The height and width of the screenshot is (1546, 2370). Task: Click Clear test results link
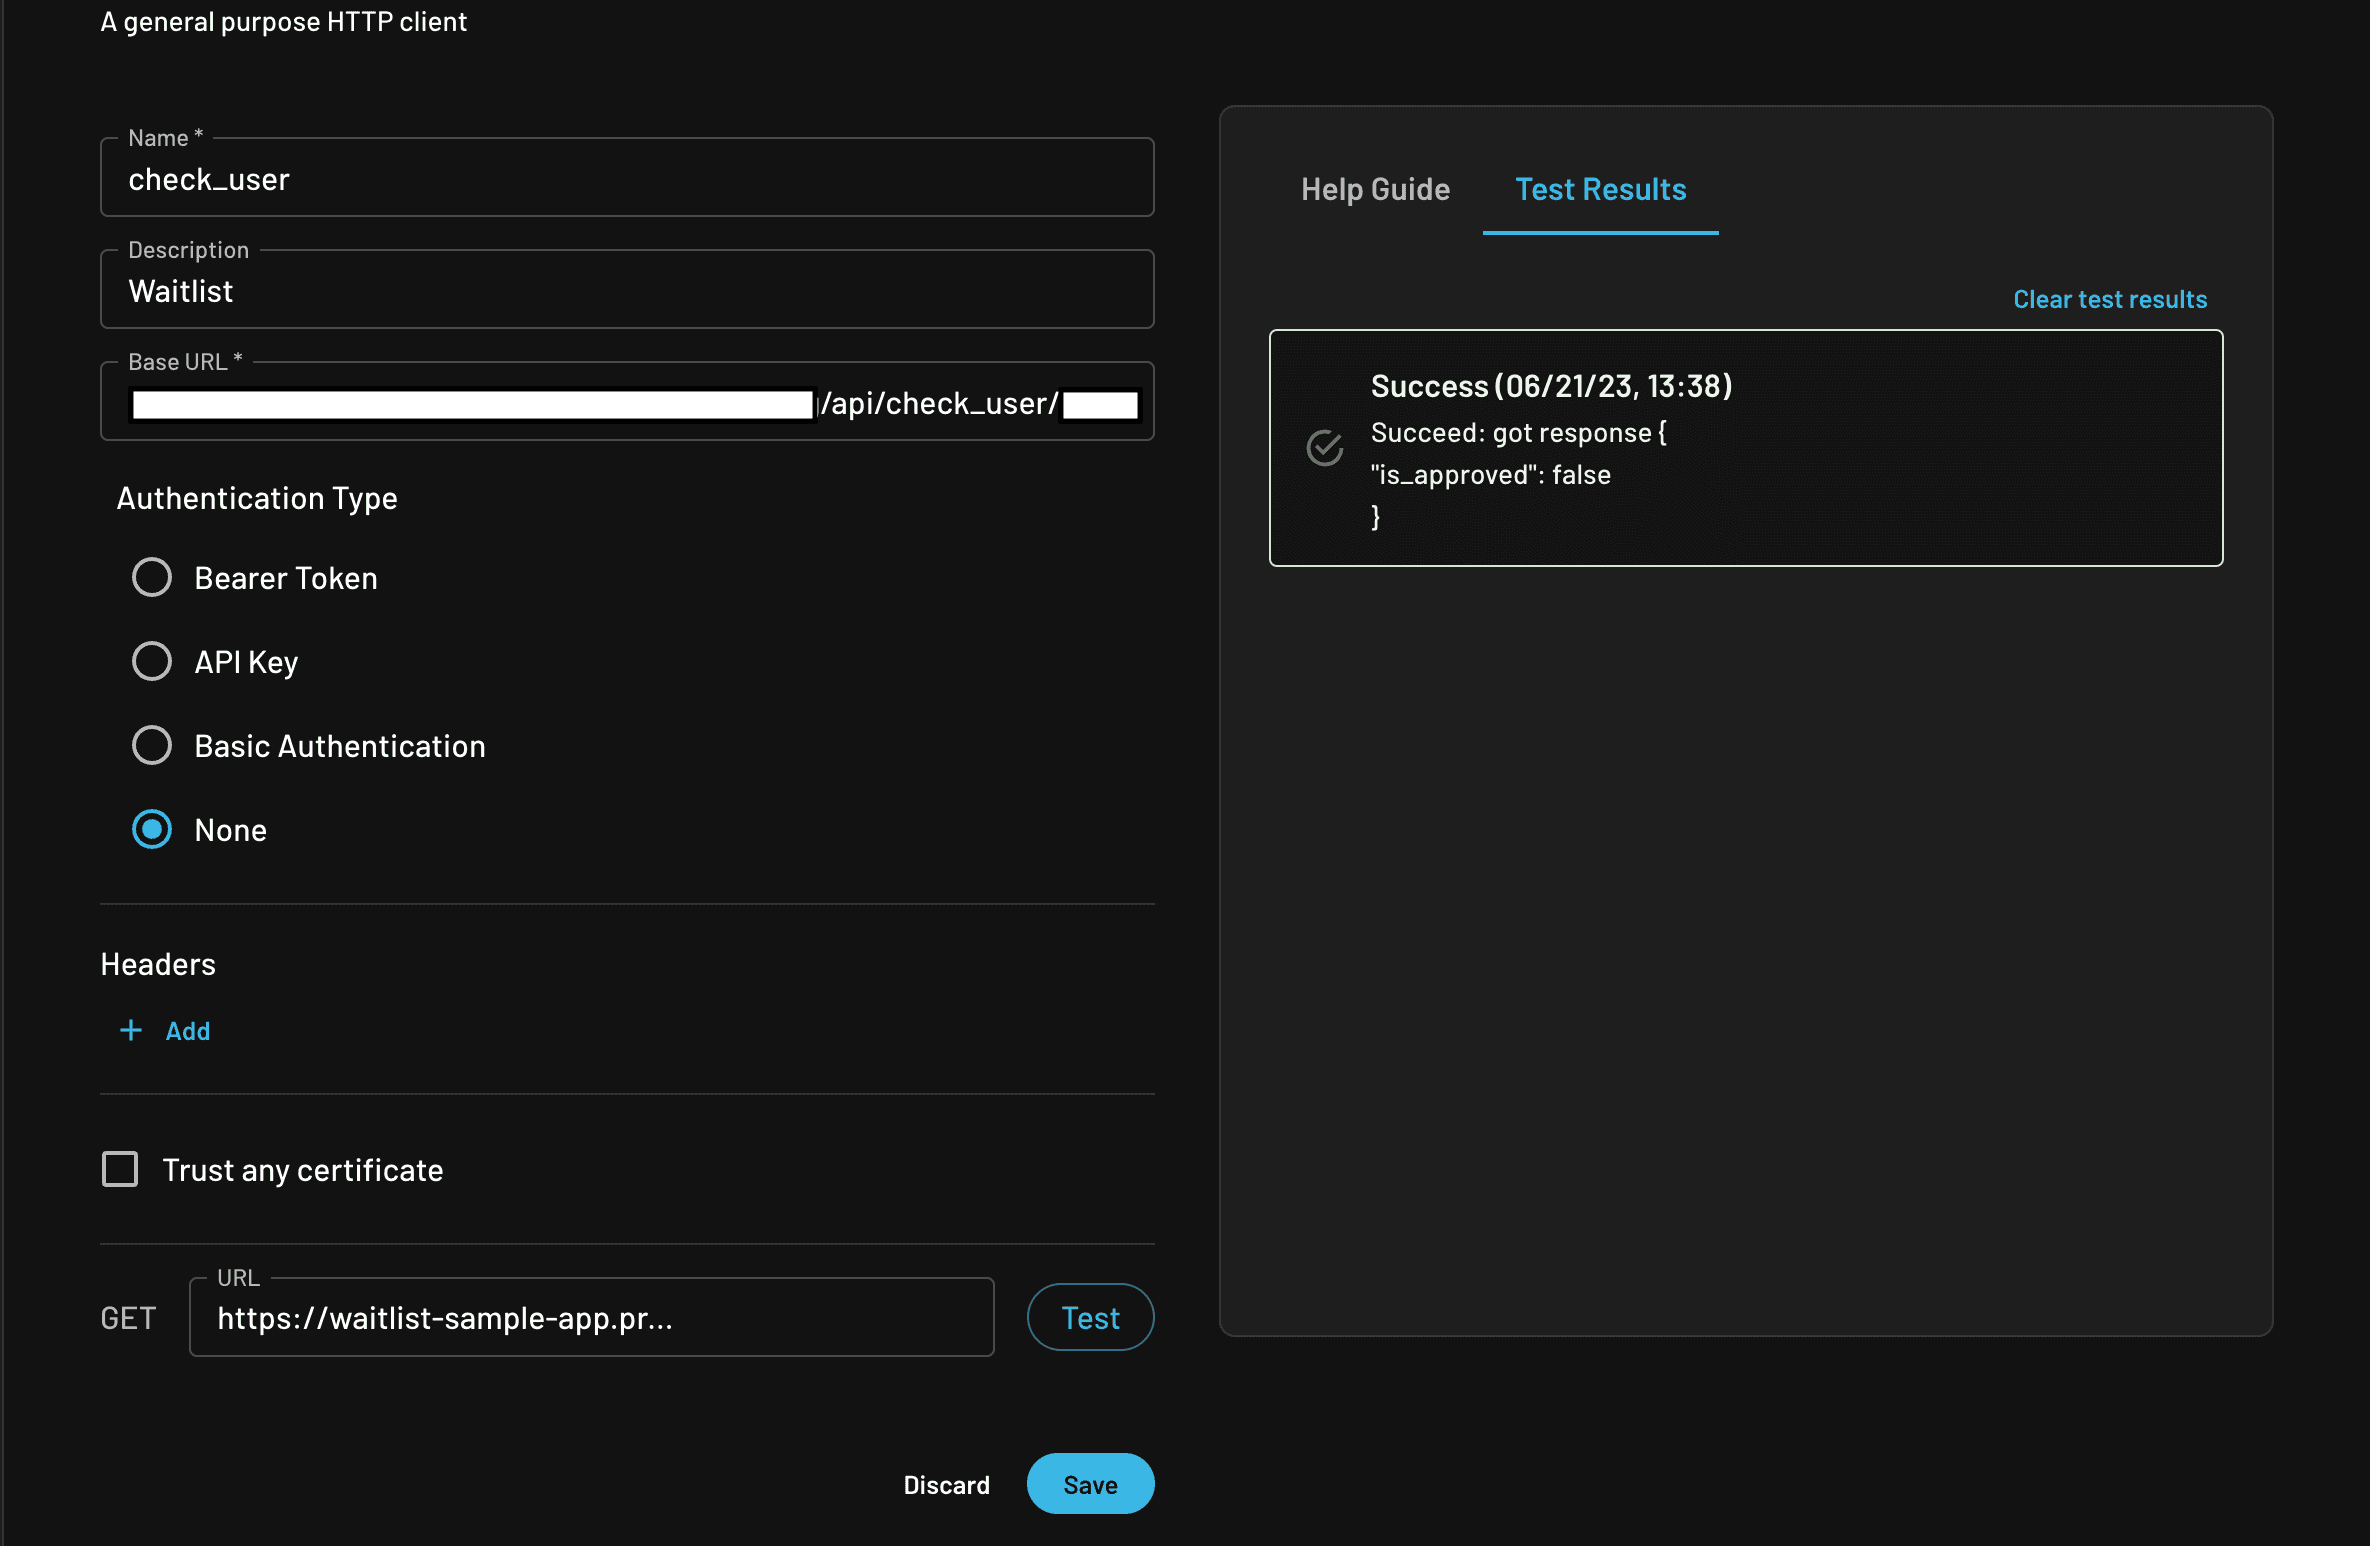click(x=2109, y=300)
